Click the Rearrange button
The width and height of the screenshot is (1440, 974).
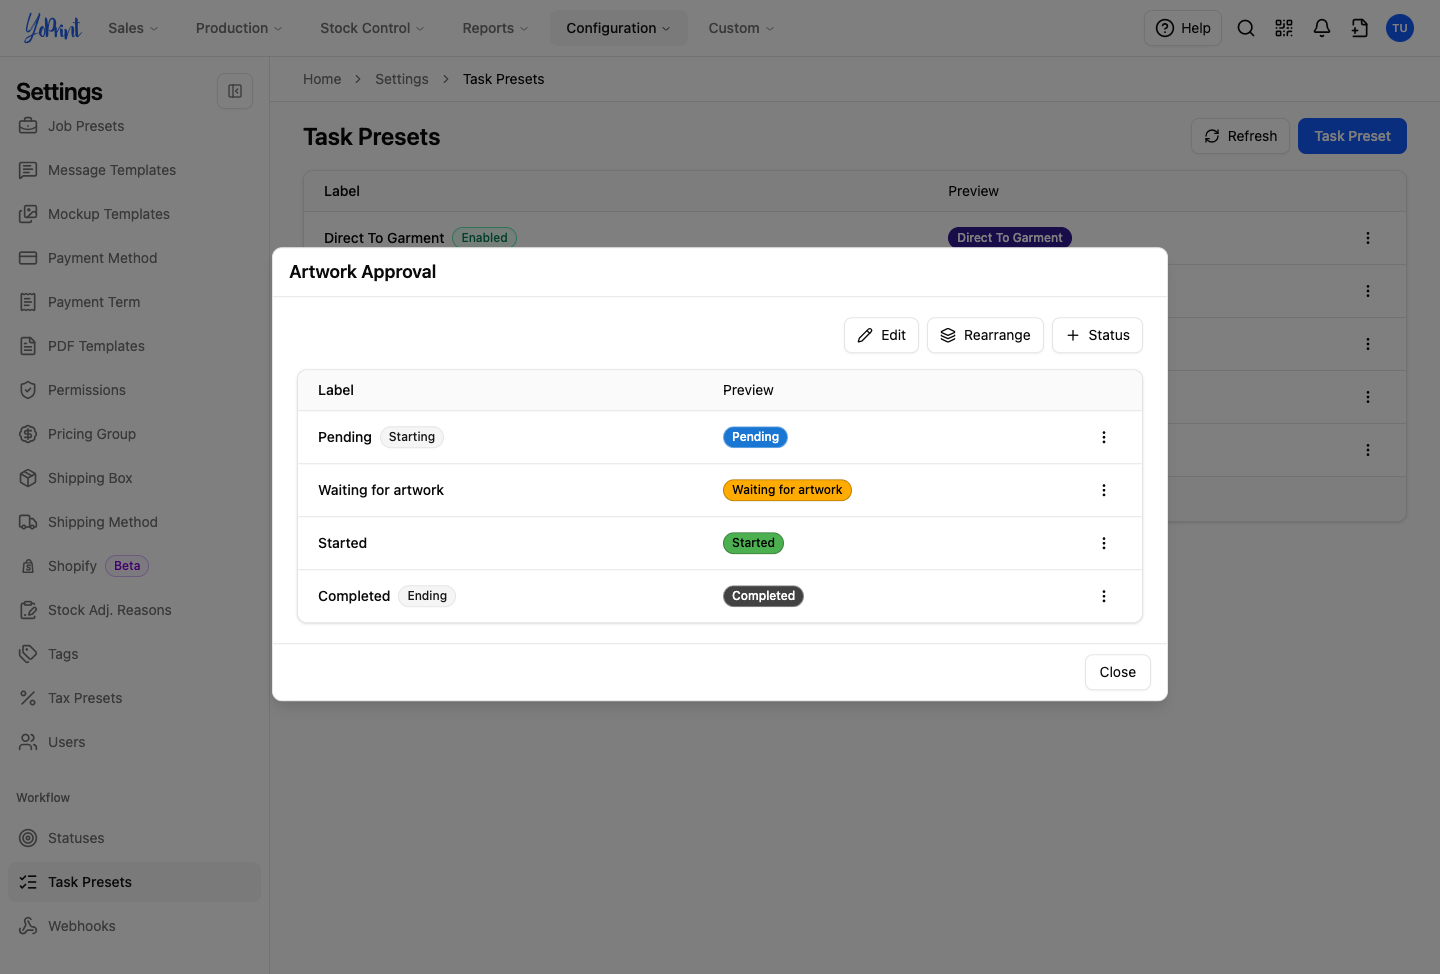[985, 335]
